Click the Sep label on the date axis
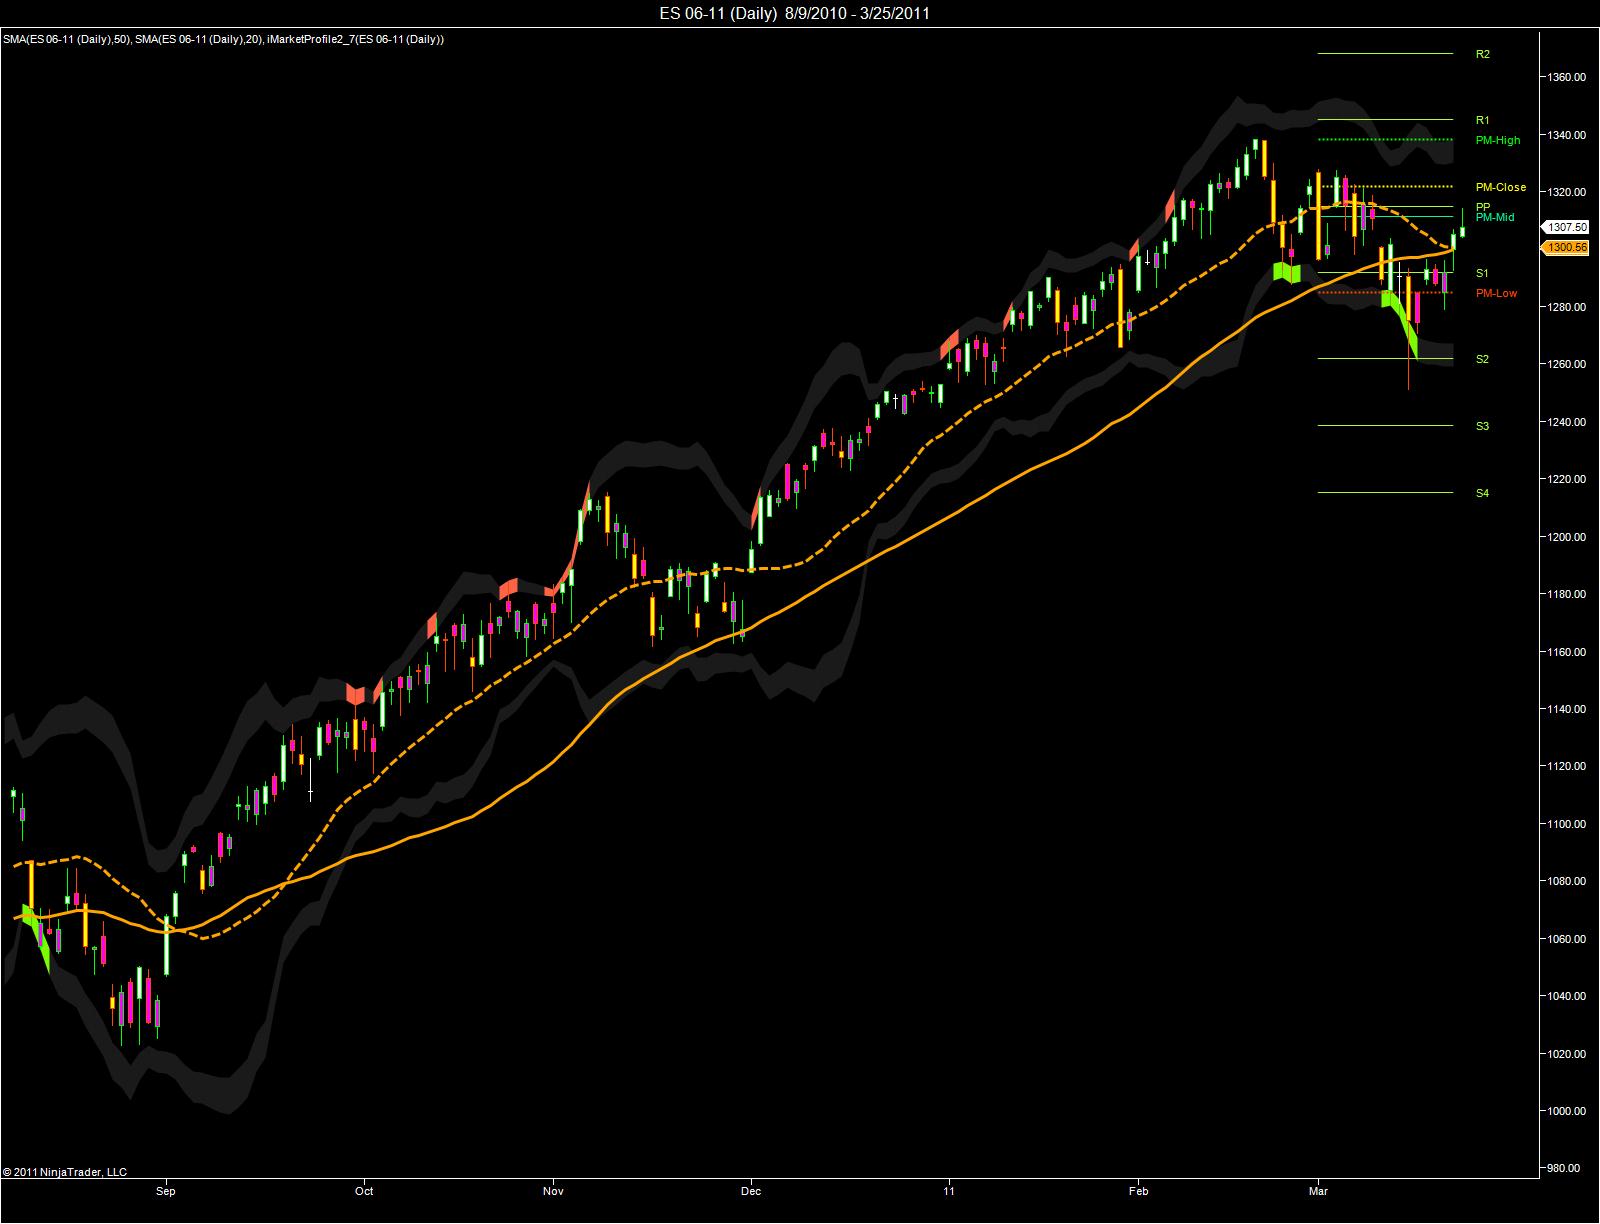 (x=166, y=1191)
